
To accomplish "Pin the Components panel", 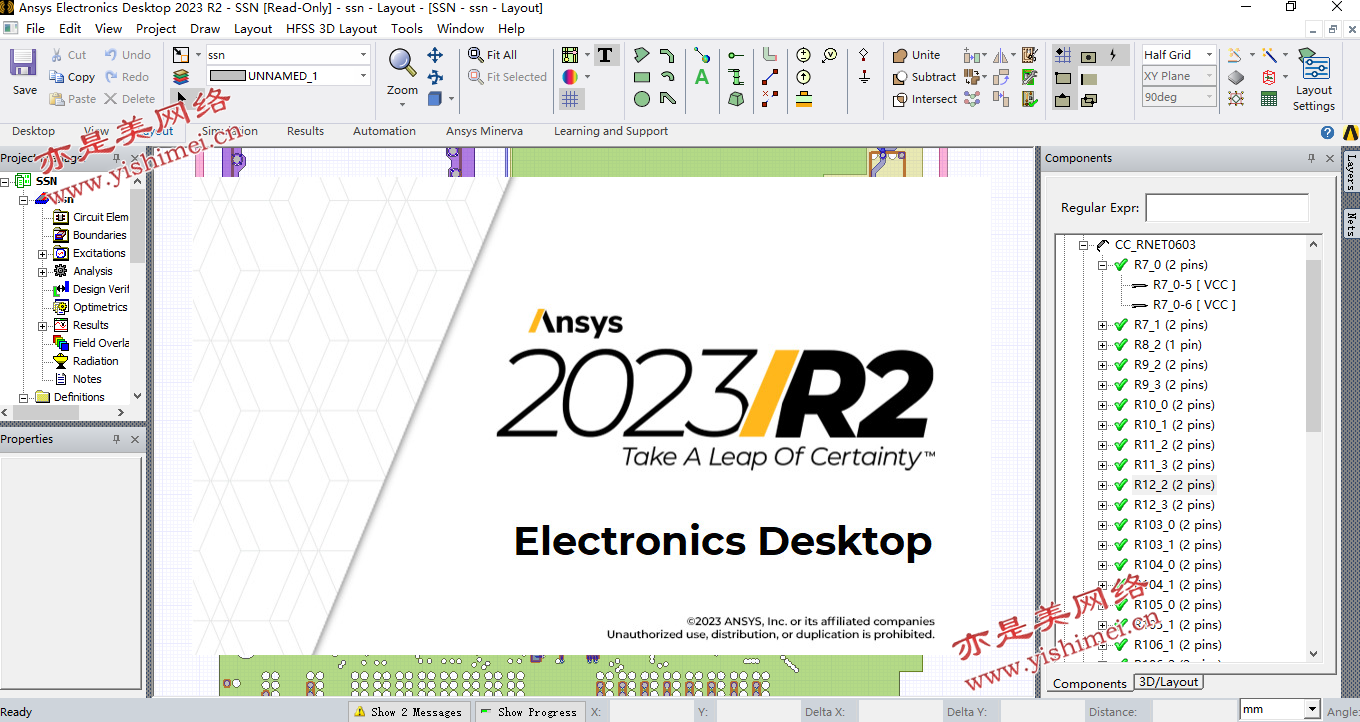I will click(1311, 158).
